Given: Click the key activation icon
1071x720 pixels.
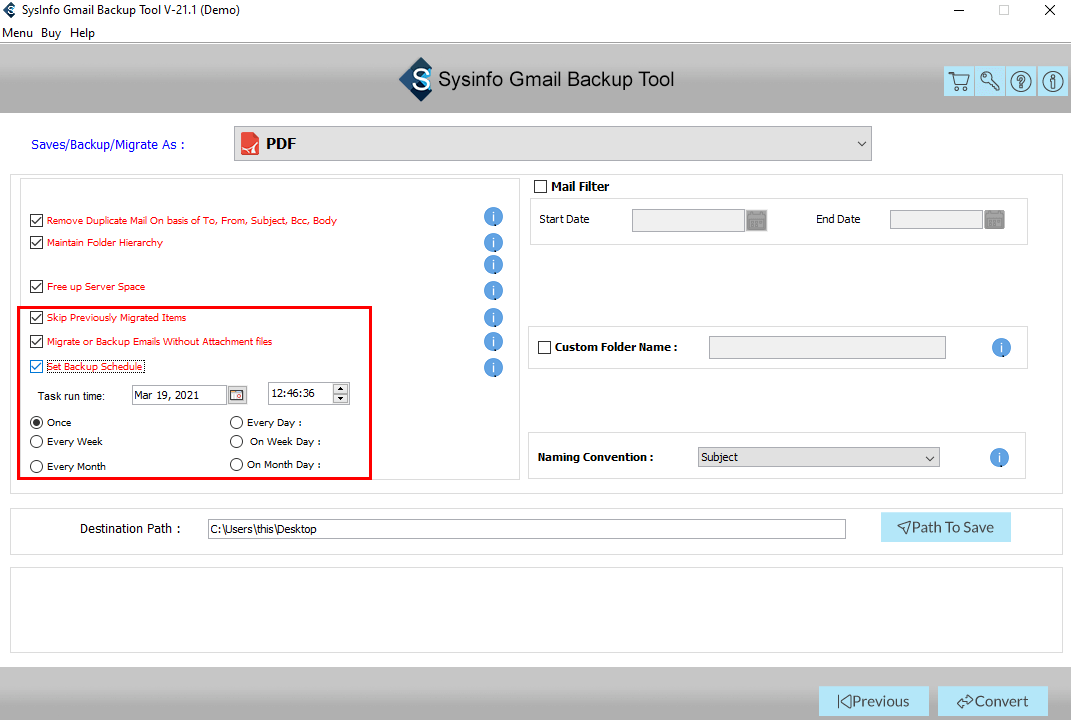Looking at the screenshot, I should tap(990, 81).
